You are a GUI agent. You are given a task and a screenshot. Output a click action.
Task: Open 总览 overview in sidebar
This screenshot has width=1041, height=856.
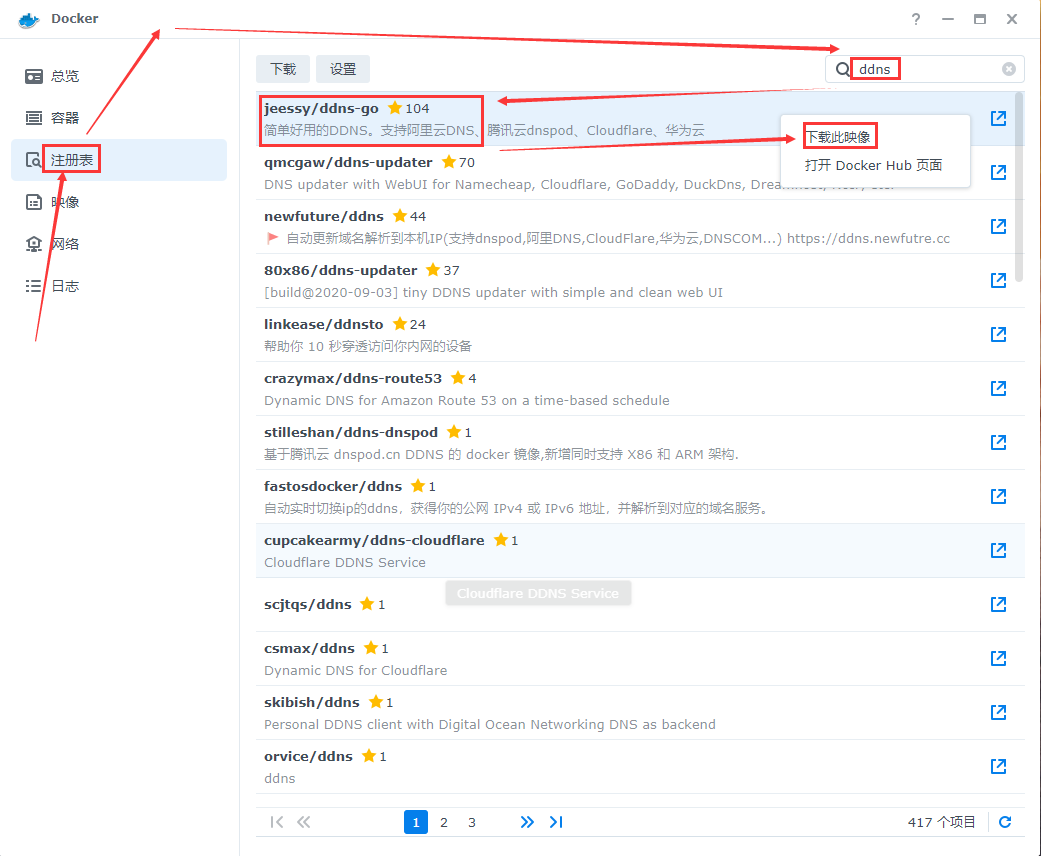click(x=119, y=76)
